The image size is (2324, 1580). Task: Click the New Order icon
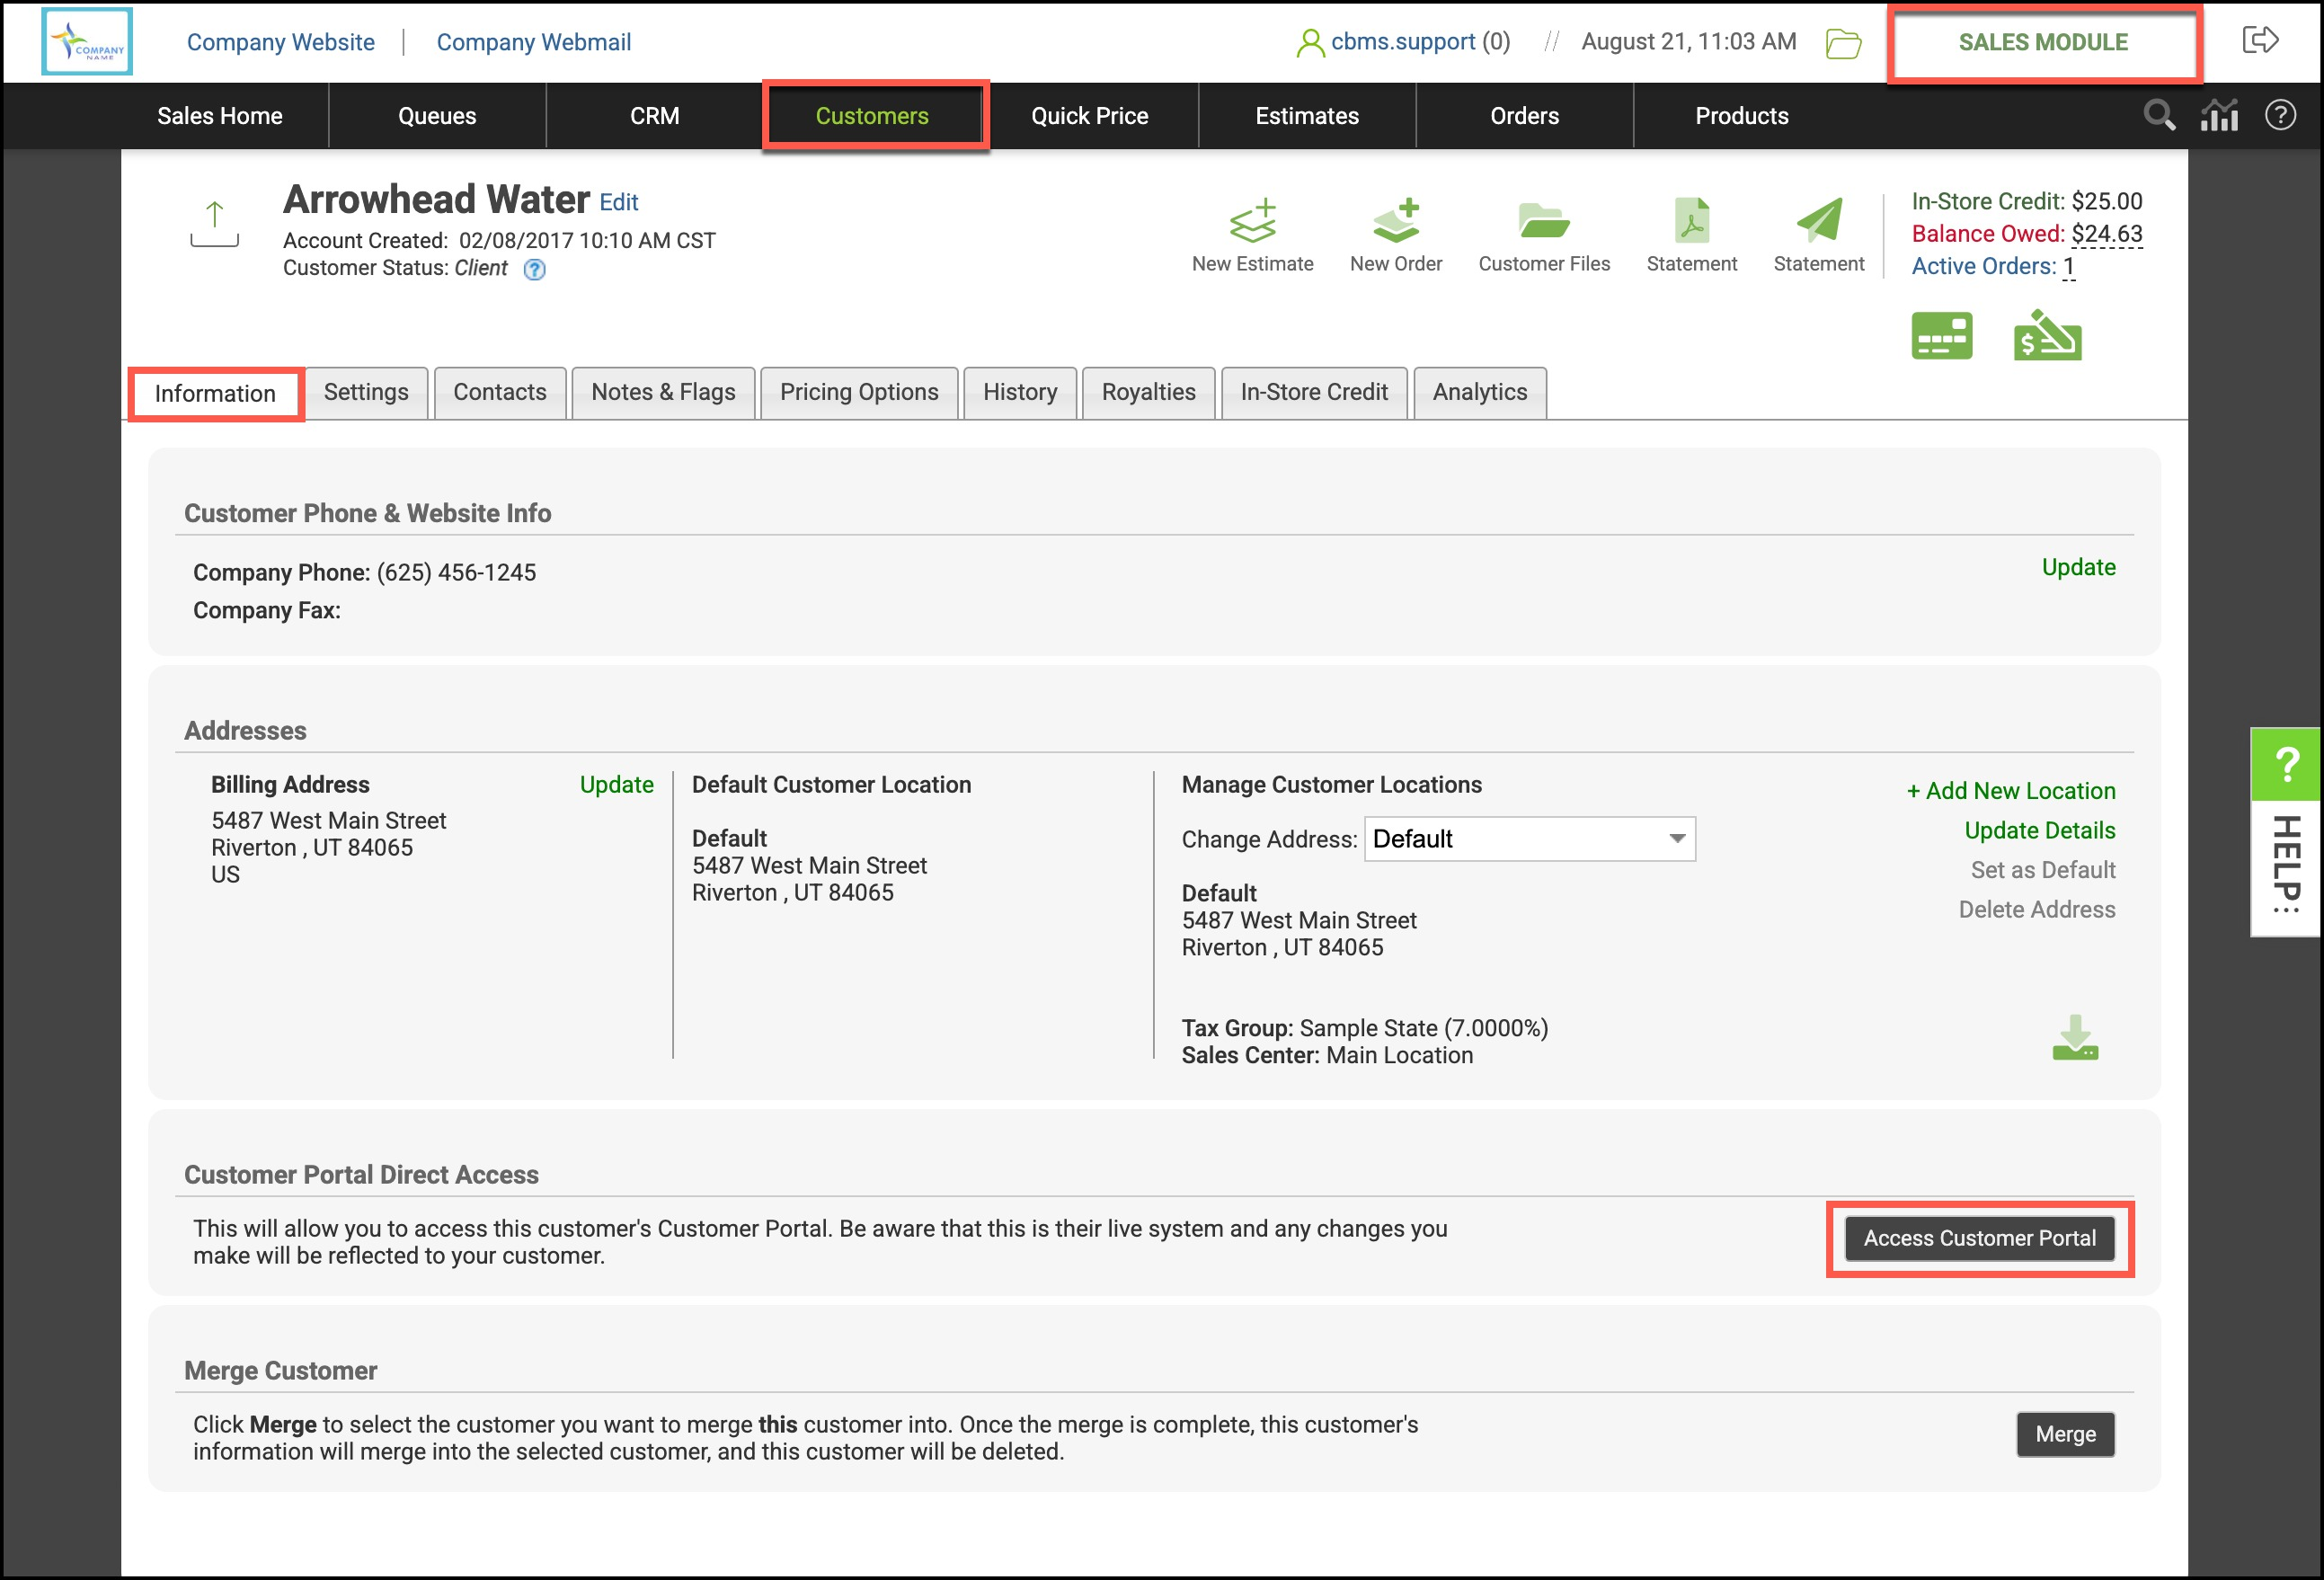click(1396, 221)
